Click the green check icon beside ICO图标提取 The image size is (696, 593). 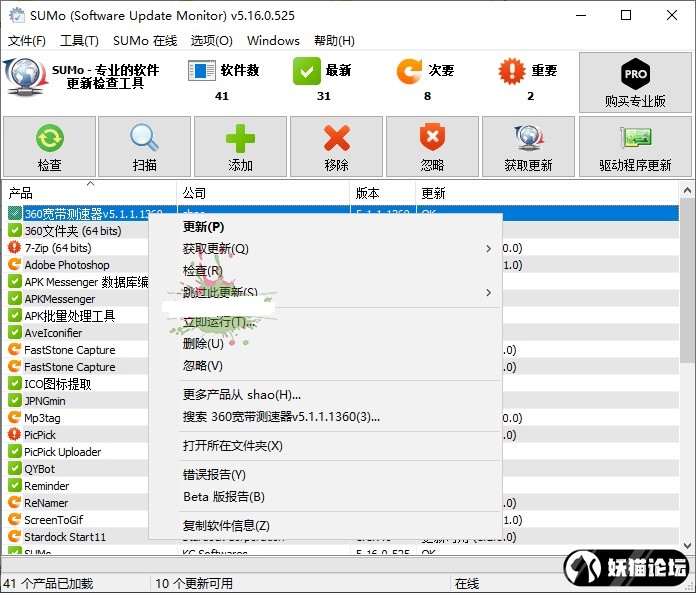(15, 383)
